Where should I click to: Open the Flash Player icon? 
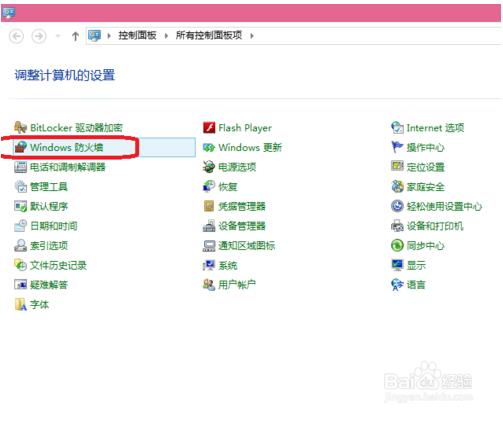[209, 127]
